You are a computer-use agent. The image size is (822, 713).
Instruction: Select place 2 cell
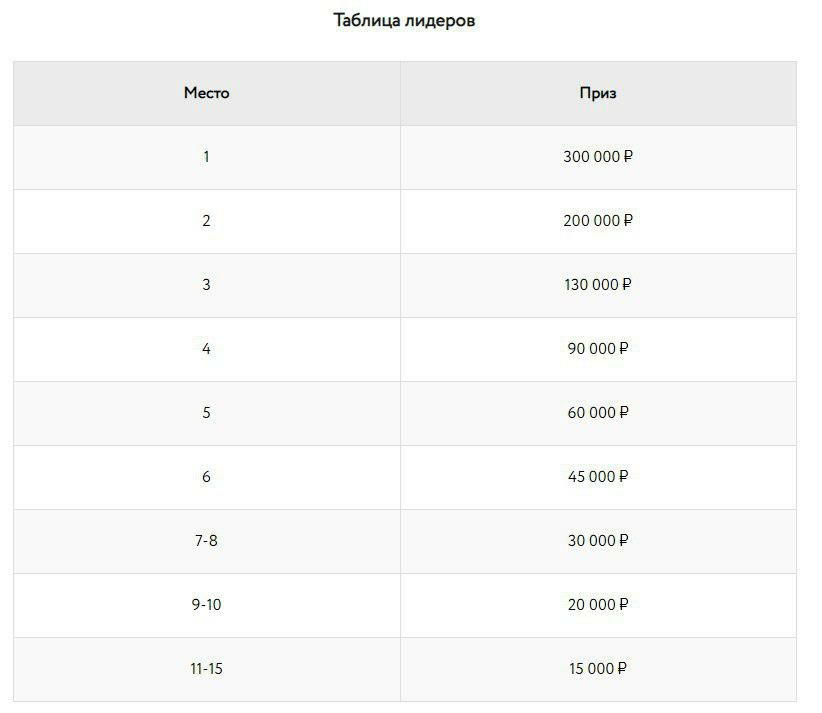pos(207,221)
